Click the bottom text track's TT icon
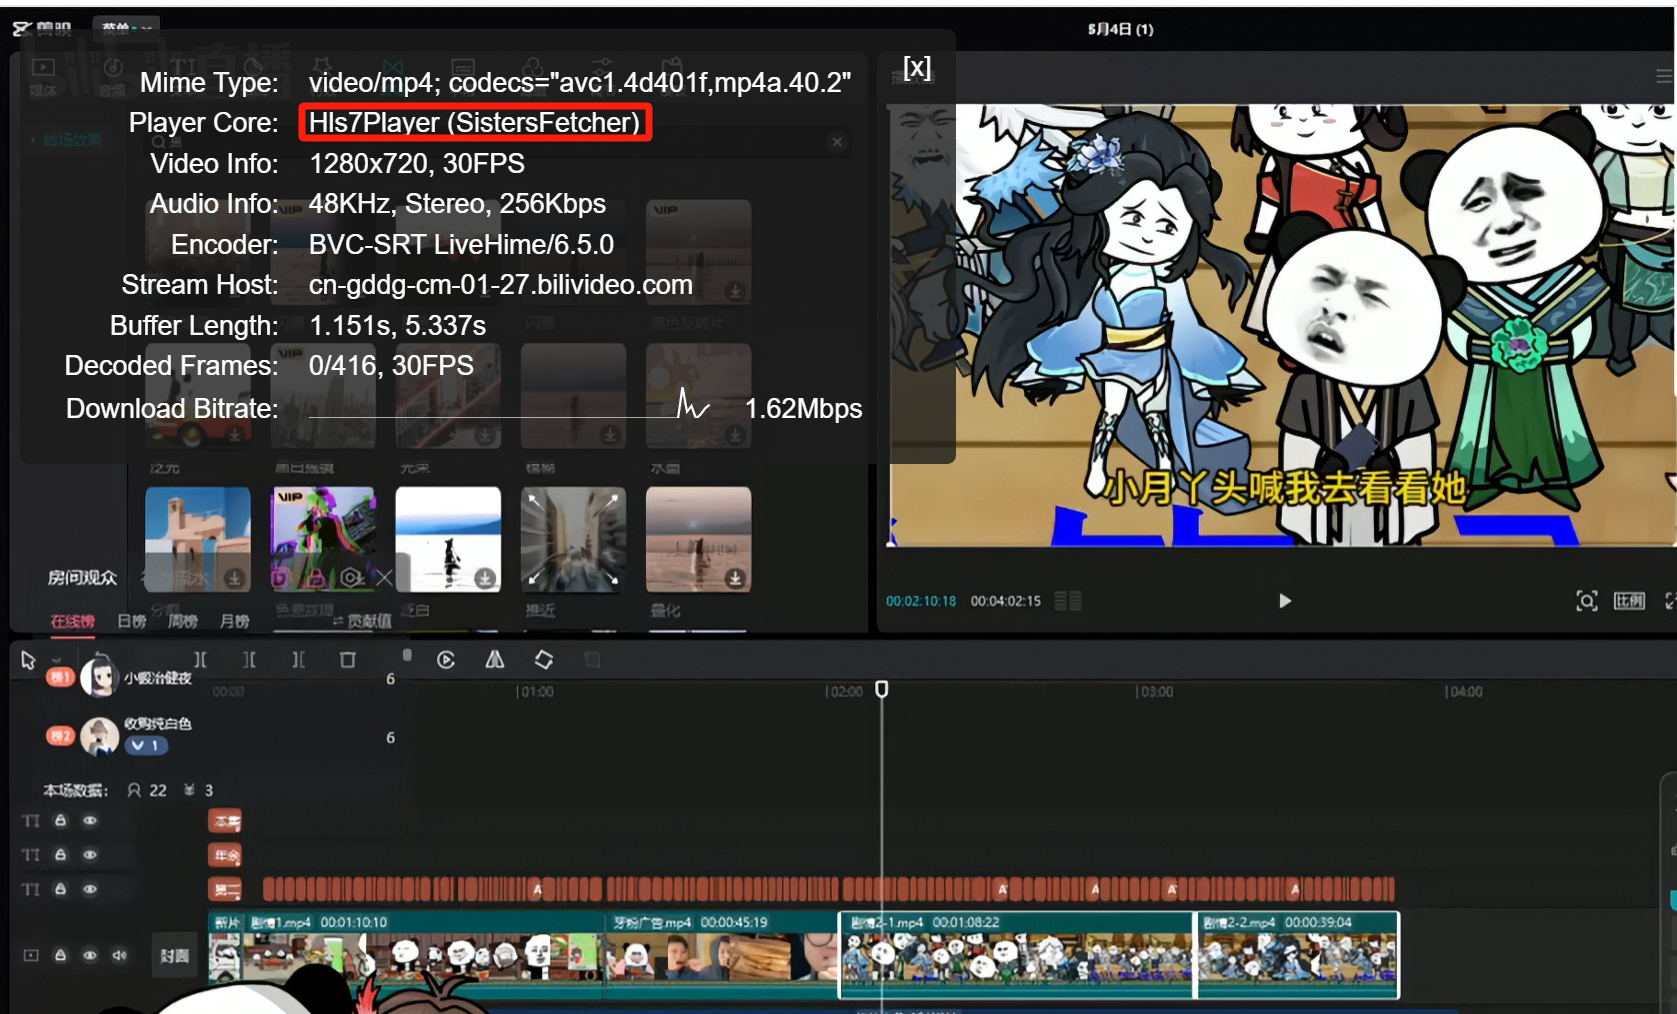The image size is (1677, 1014). click(x=31, y=889)
